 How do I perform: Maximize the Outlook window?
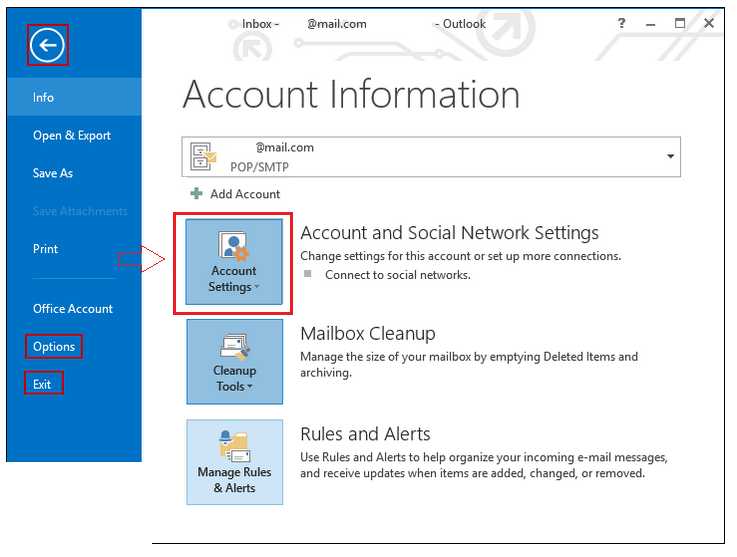[680, 23]
